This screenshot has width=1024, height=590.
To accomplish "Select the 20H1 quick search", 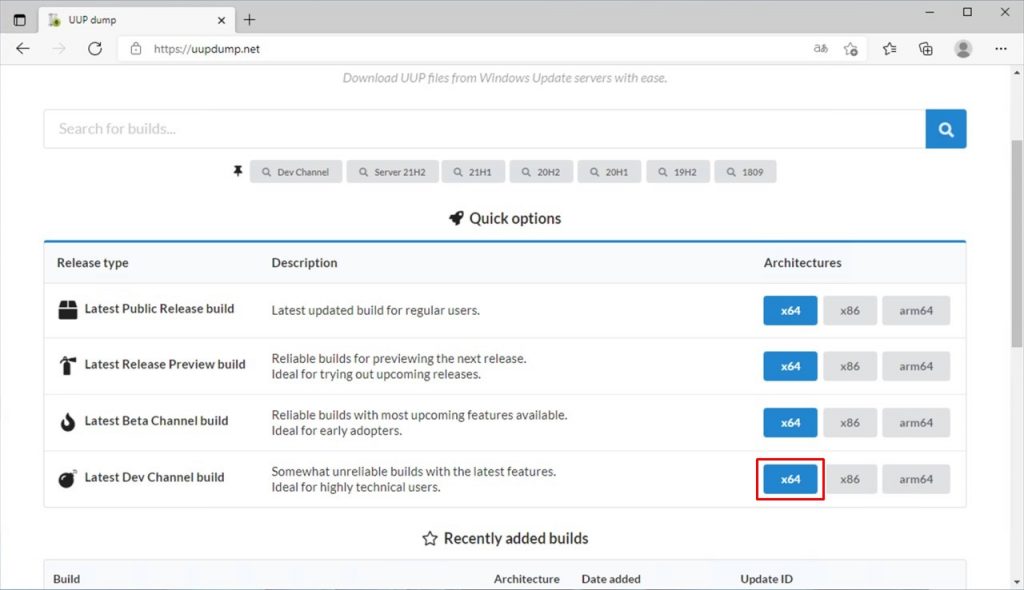I will (609, 172).
